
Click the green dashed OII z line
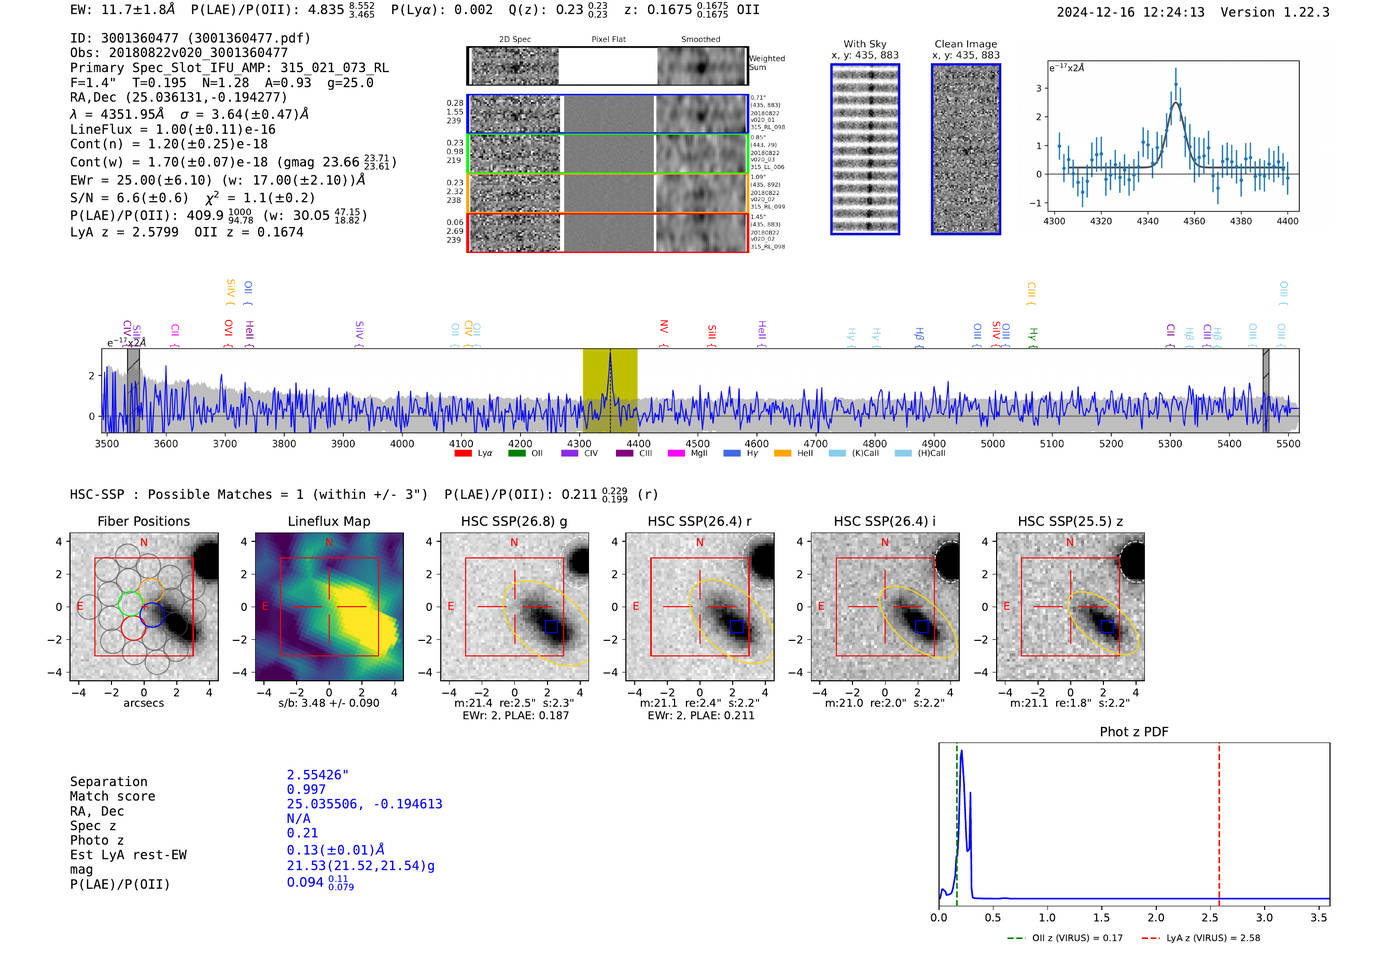click(957, 825)
